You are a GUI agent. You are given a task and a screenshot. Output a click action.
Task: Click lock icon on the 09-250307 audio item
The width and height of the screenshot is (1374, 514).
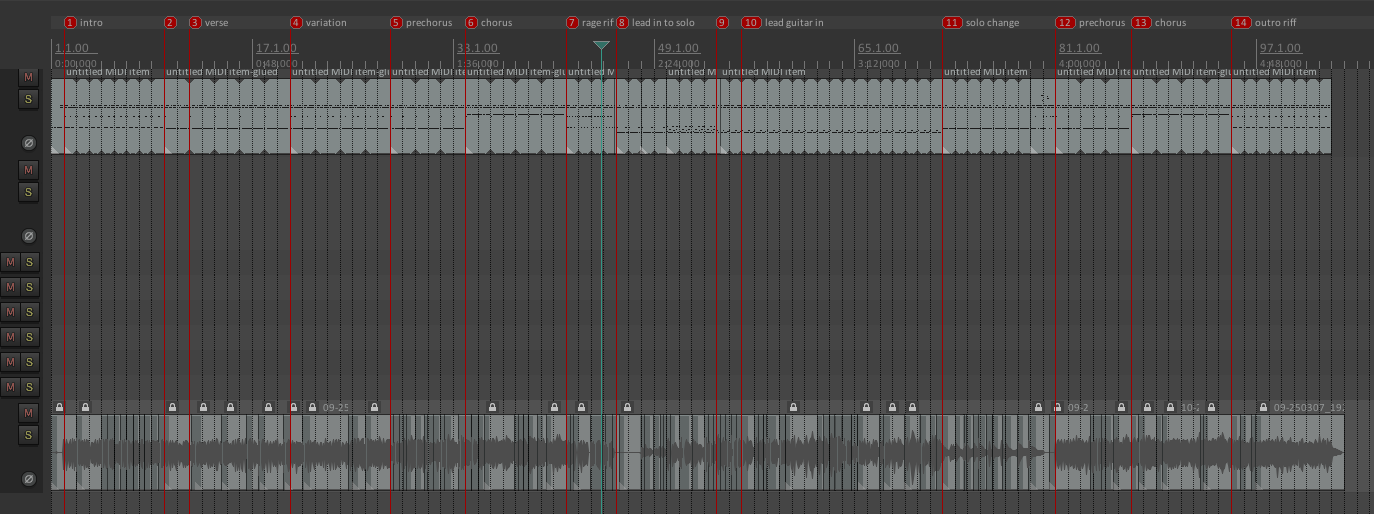(x=1264, y=408)
